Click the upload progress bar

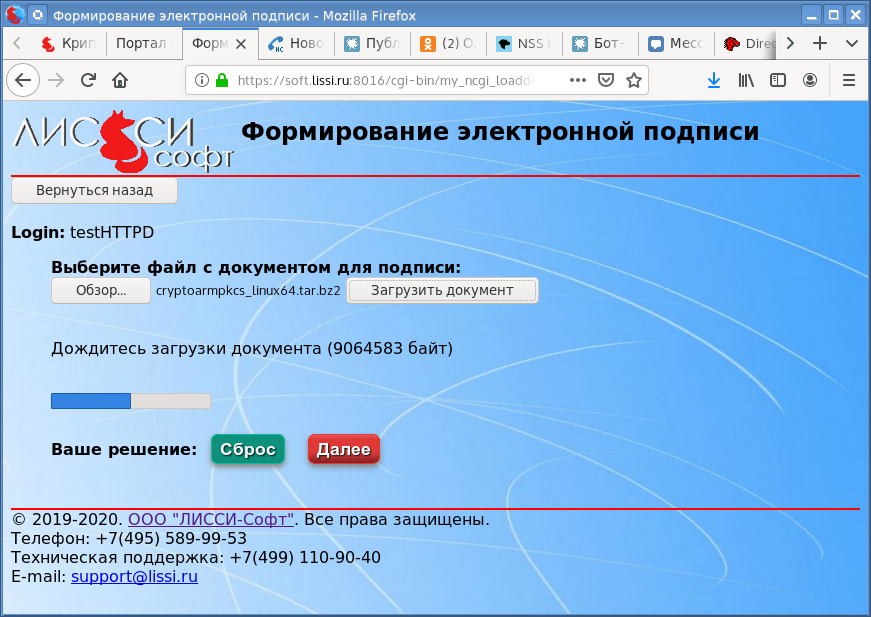(130, 401)
